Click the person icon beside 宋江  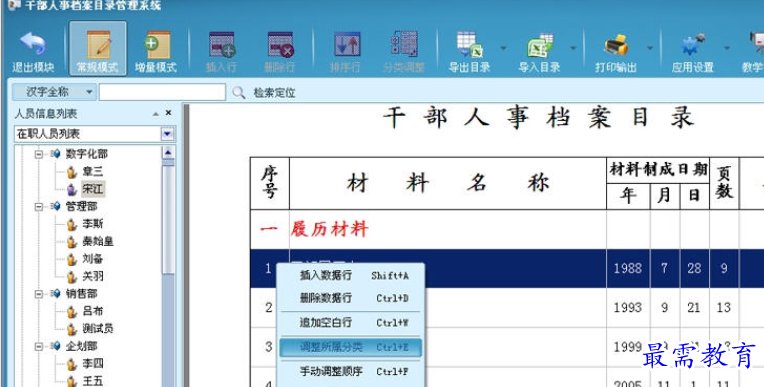[x=72, y=190]
